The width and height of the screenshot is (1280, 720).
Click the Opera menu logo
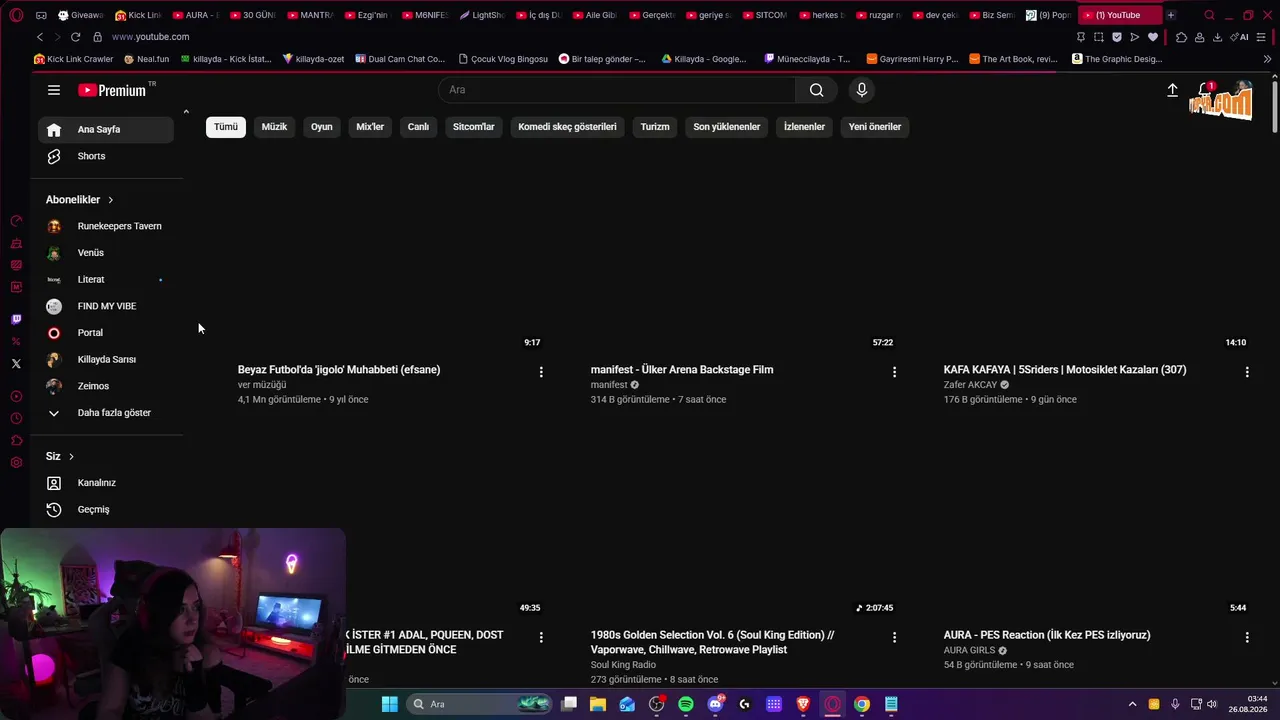16,15
